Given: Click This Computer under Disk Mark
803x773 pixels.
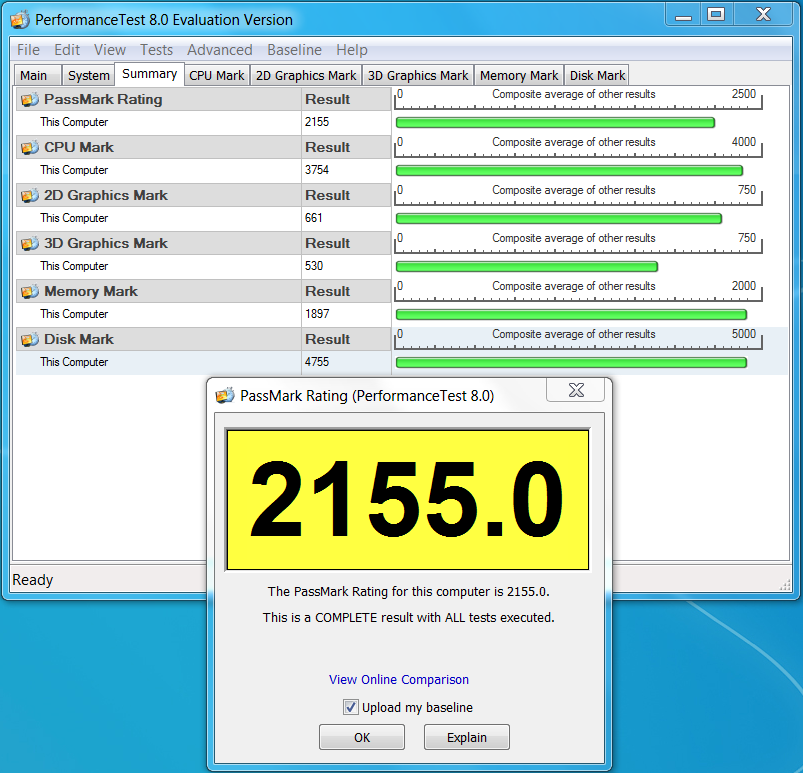Looking at the screenshot, I should 74,362.
